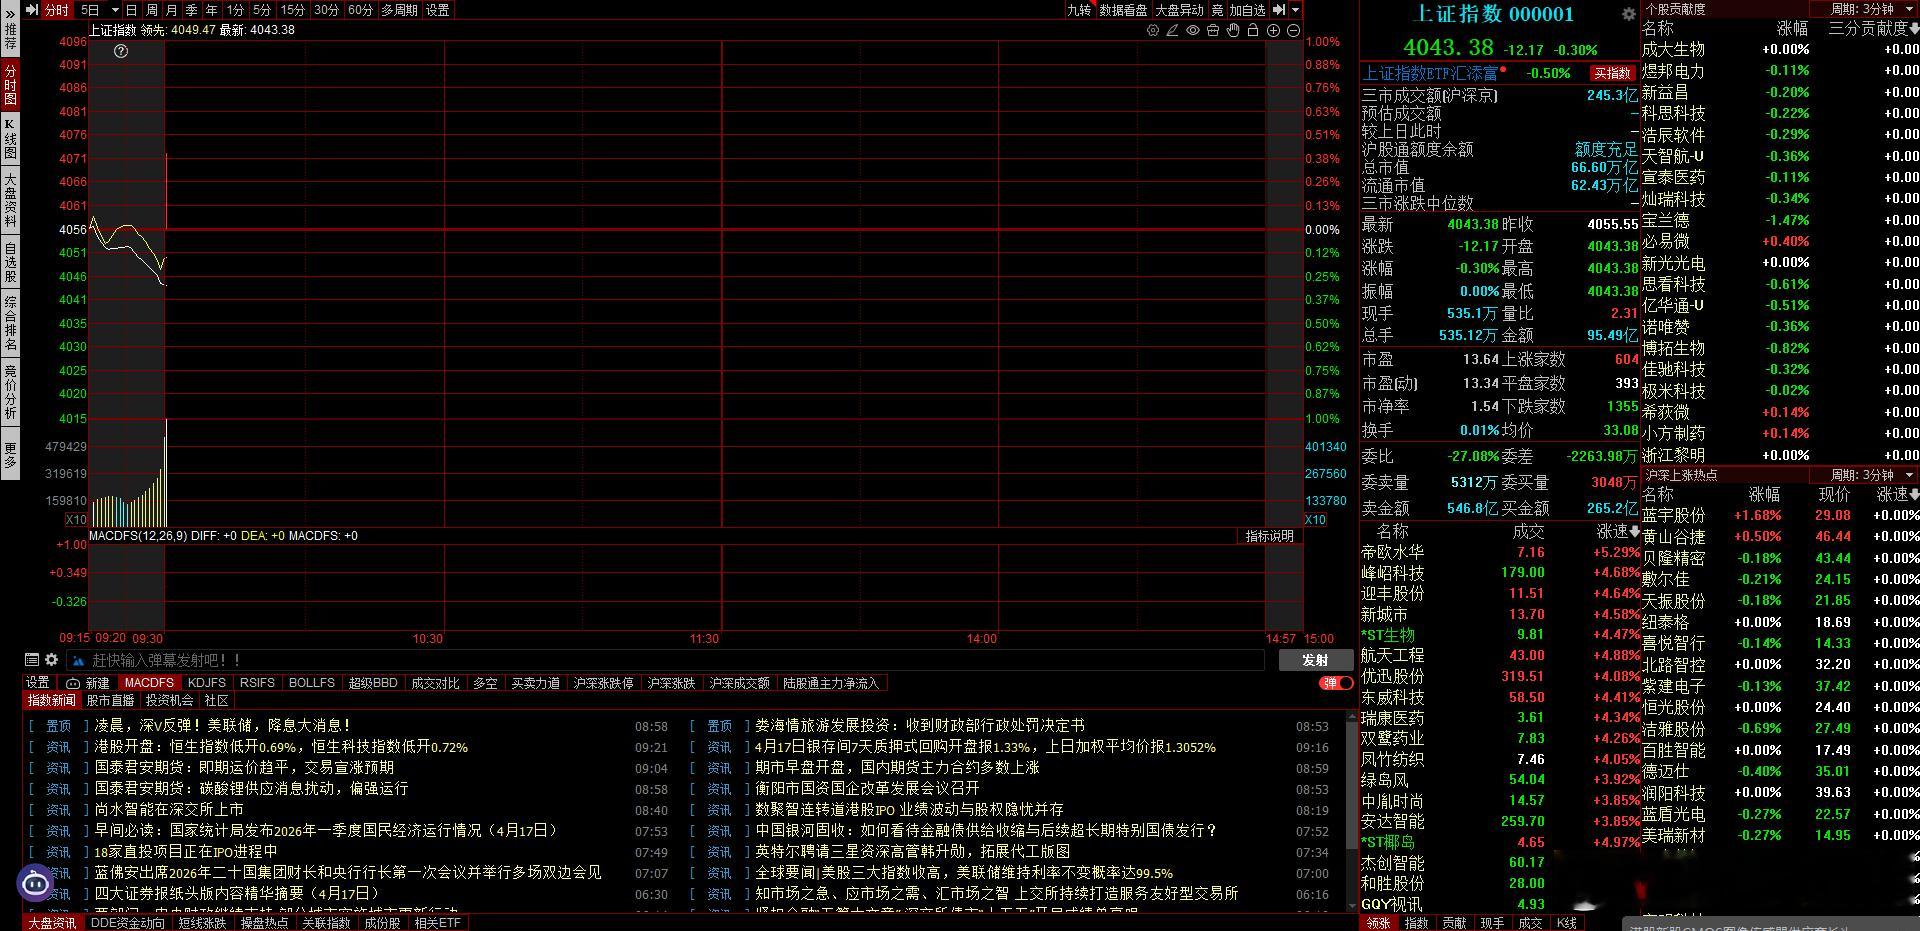Select the BOLLFS indicator tab
This screenshot has height=931, width=1920.
click(x=311, y=683)
